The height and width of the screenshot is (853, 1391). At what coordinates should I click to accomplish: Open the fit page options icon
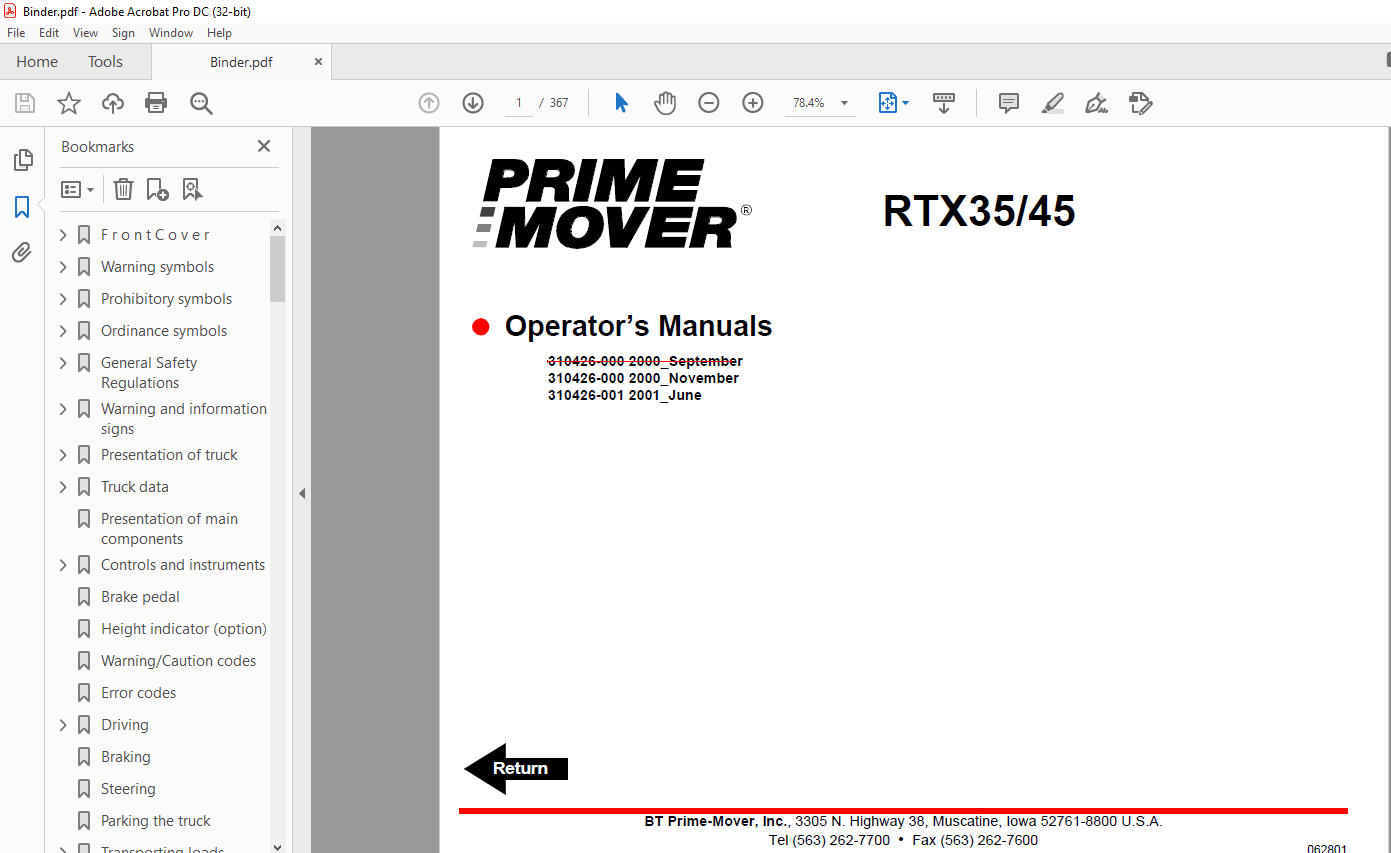893,103
